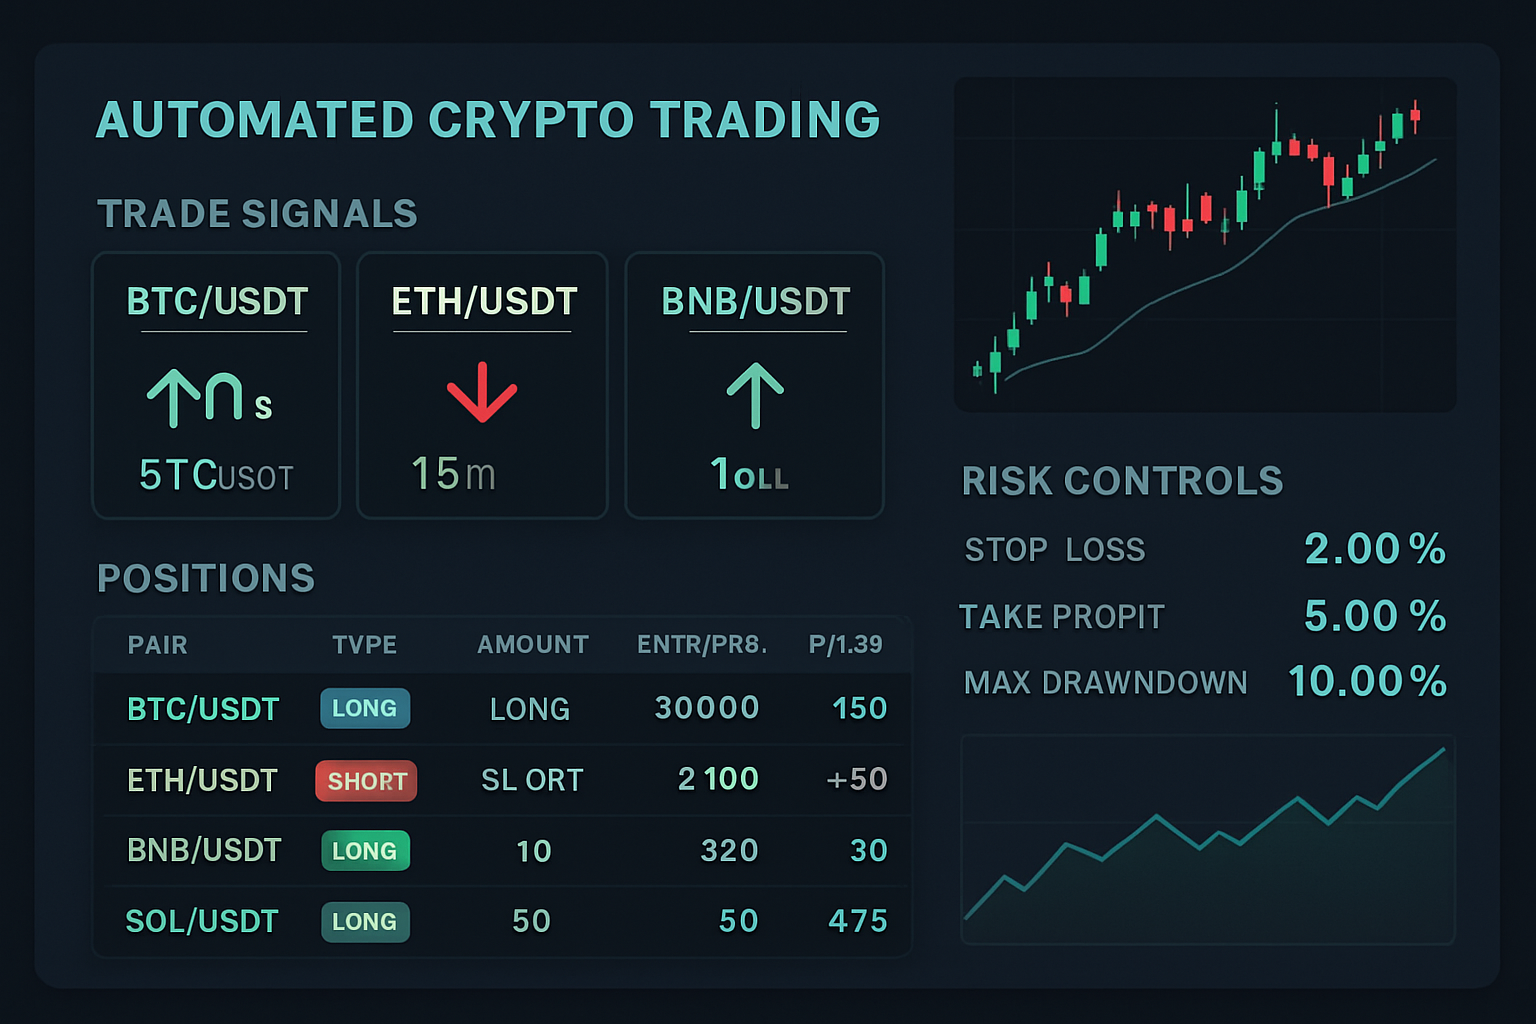Click the green up arrow under BTC/USDT
This screenshot has width=1536, height=1024.
click(174, 397)
